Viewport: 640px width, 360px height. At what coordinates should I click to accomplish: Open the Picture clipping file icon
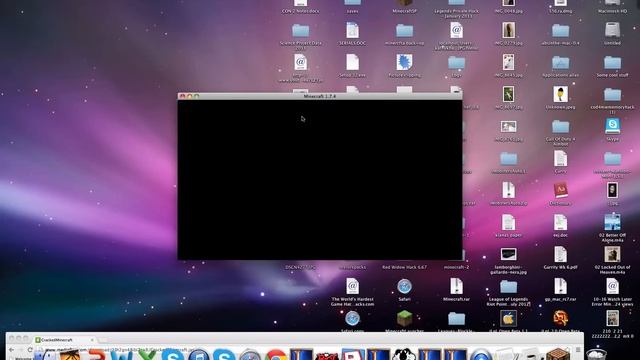click(404, 62)
